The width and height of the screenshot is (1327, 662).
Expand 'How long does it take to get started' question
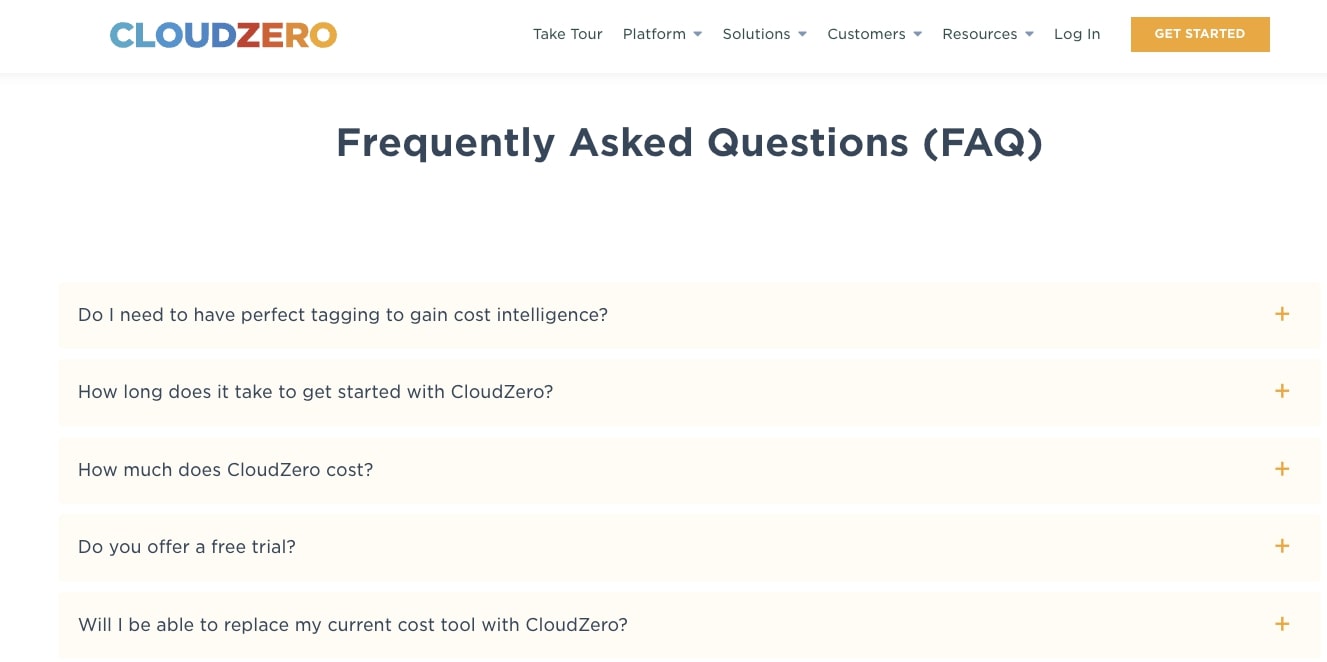click(689, 392)
